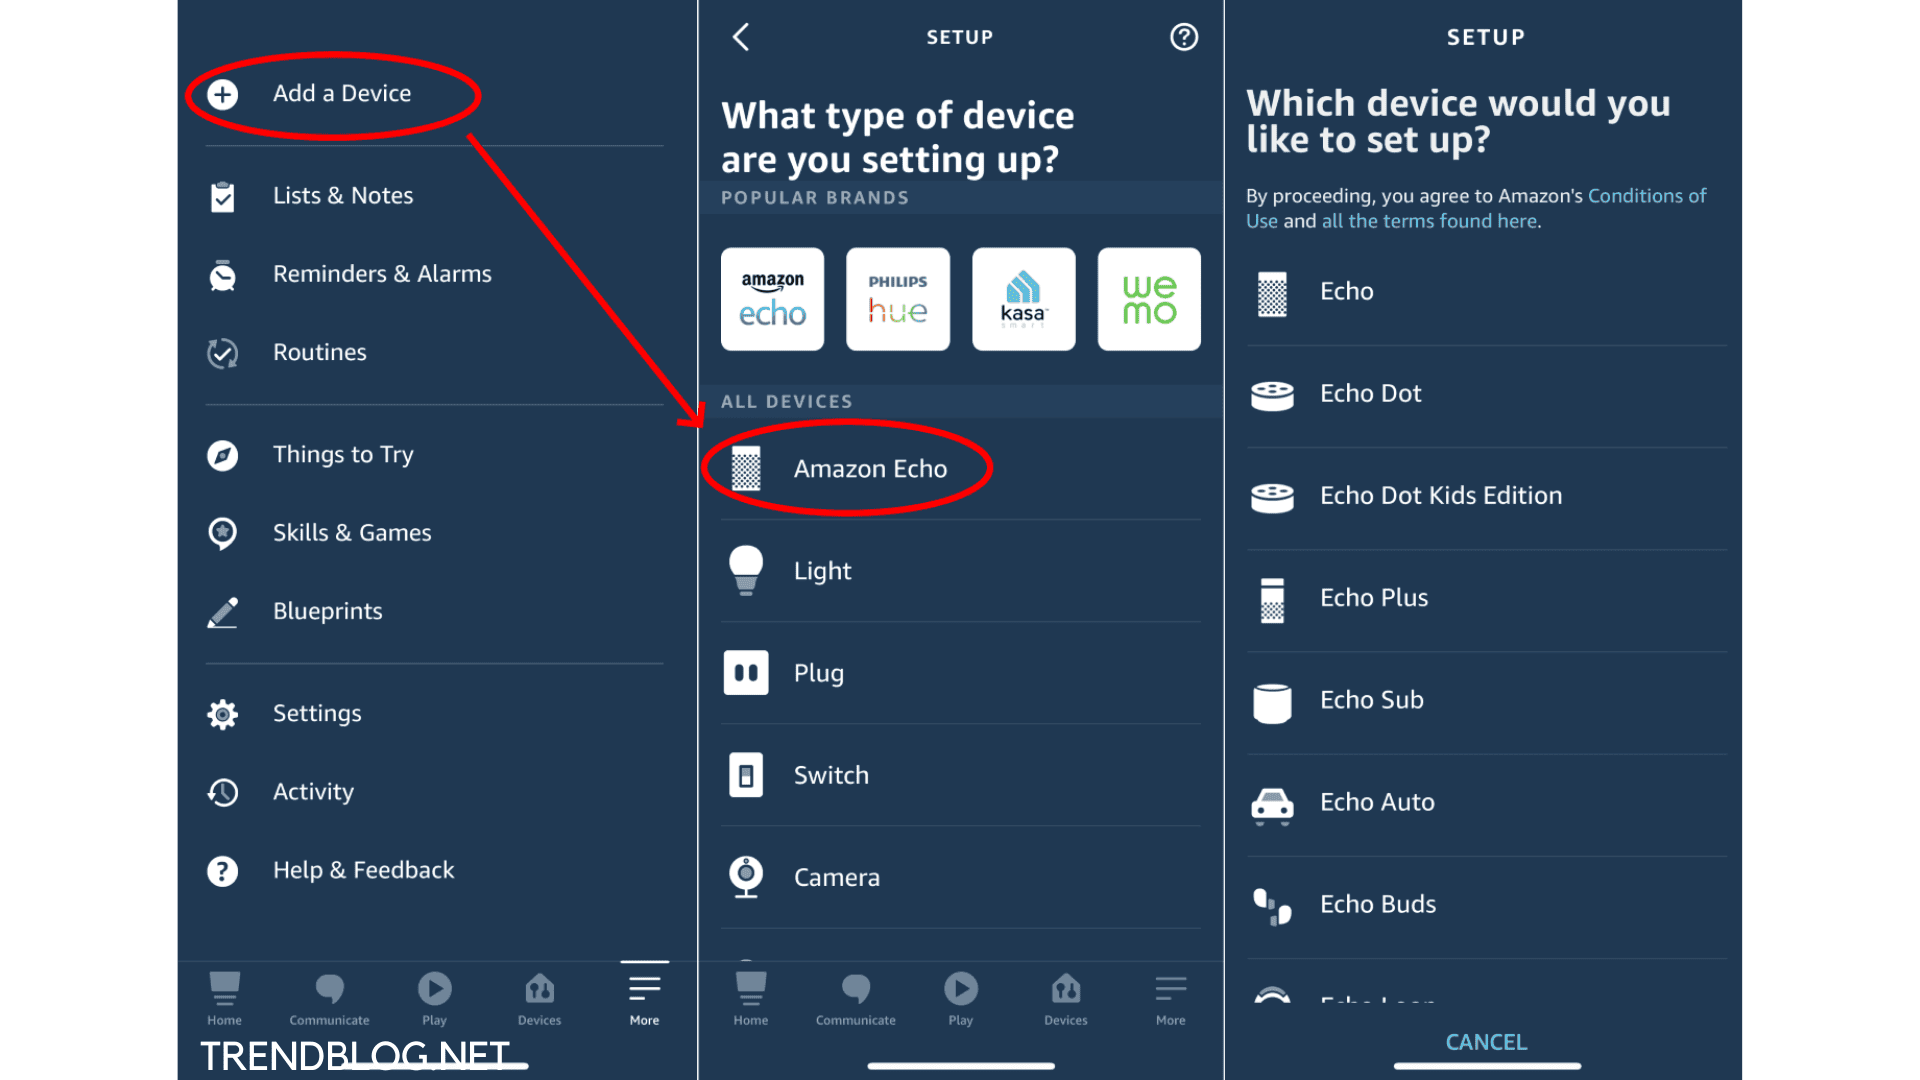Tap the light bulb icon
This screenshot has width=1920, height=1080.
746,570
